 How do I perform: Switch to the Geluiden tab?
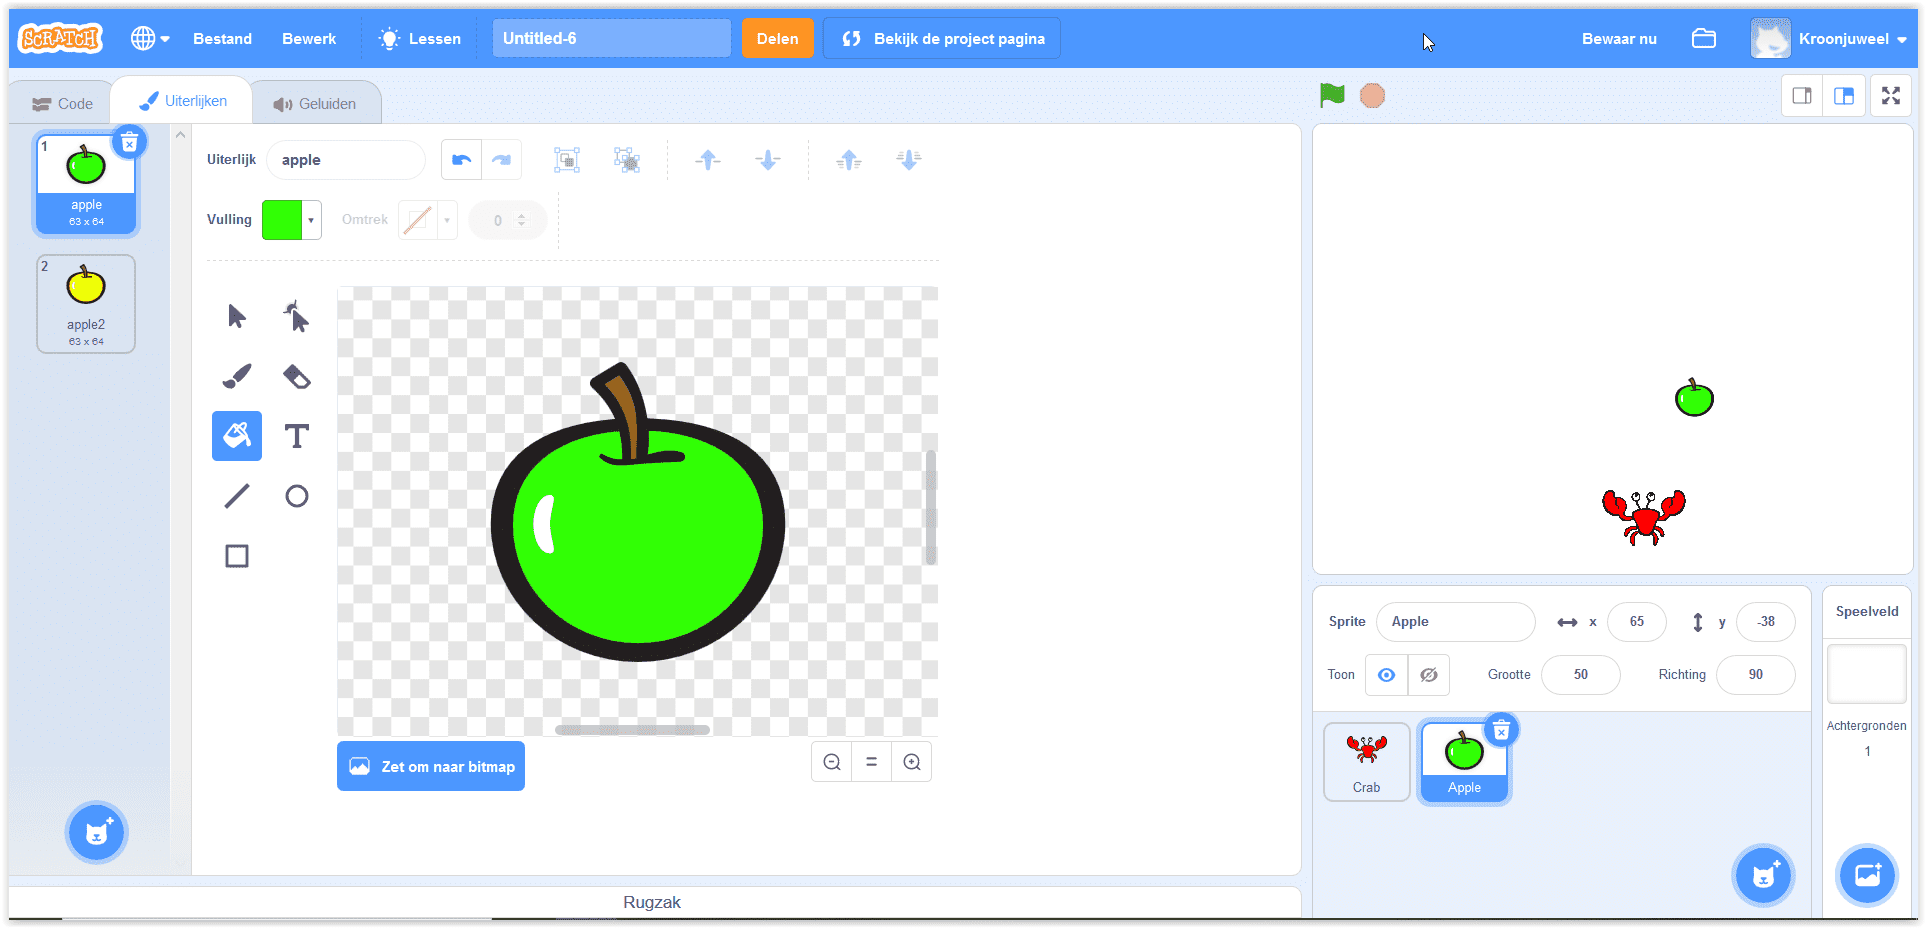tap(315, 104)
